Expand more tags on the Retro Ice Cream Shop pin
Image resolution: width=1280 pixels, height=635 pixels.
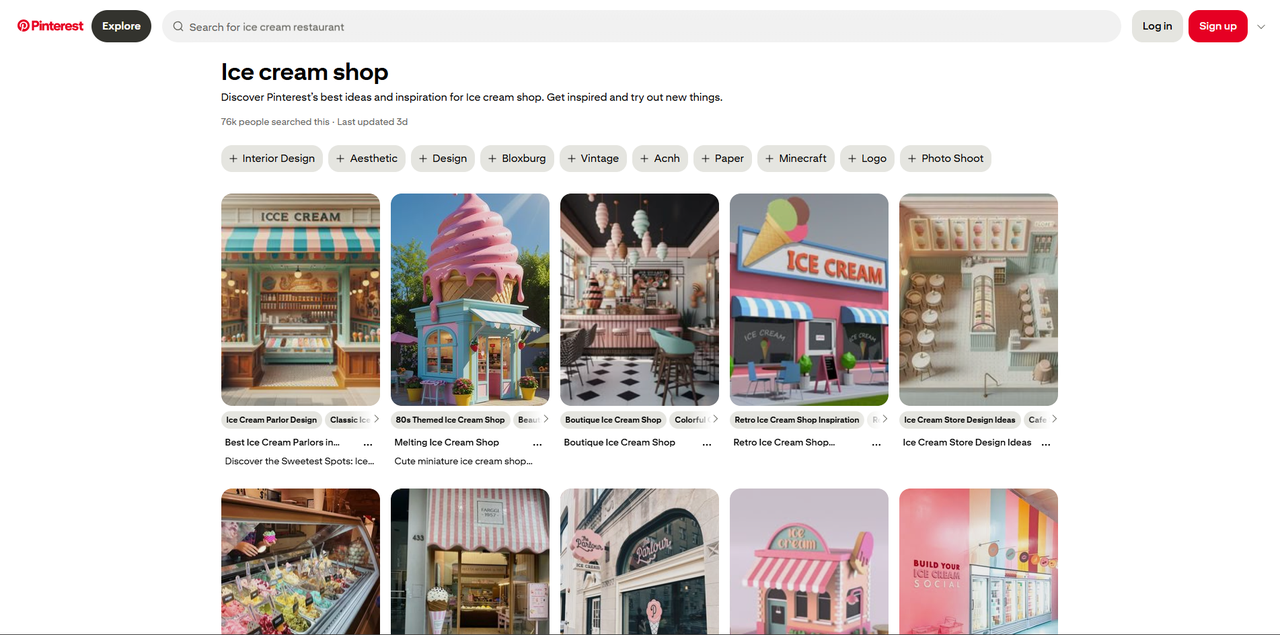pyautogui.click(x=884, y=419)
